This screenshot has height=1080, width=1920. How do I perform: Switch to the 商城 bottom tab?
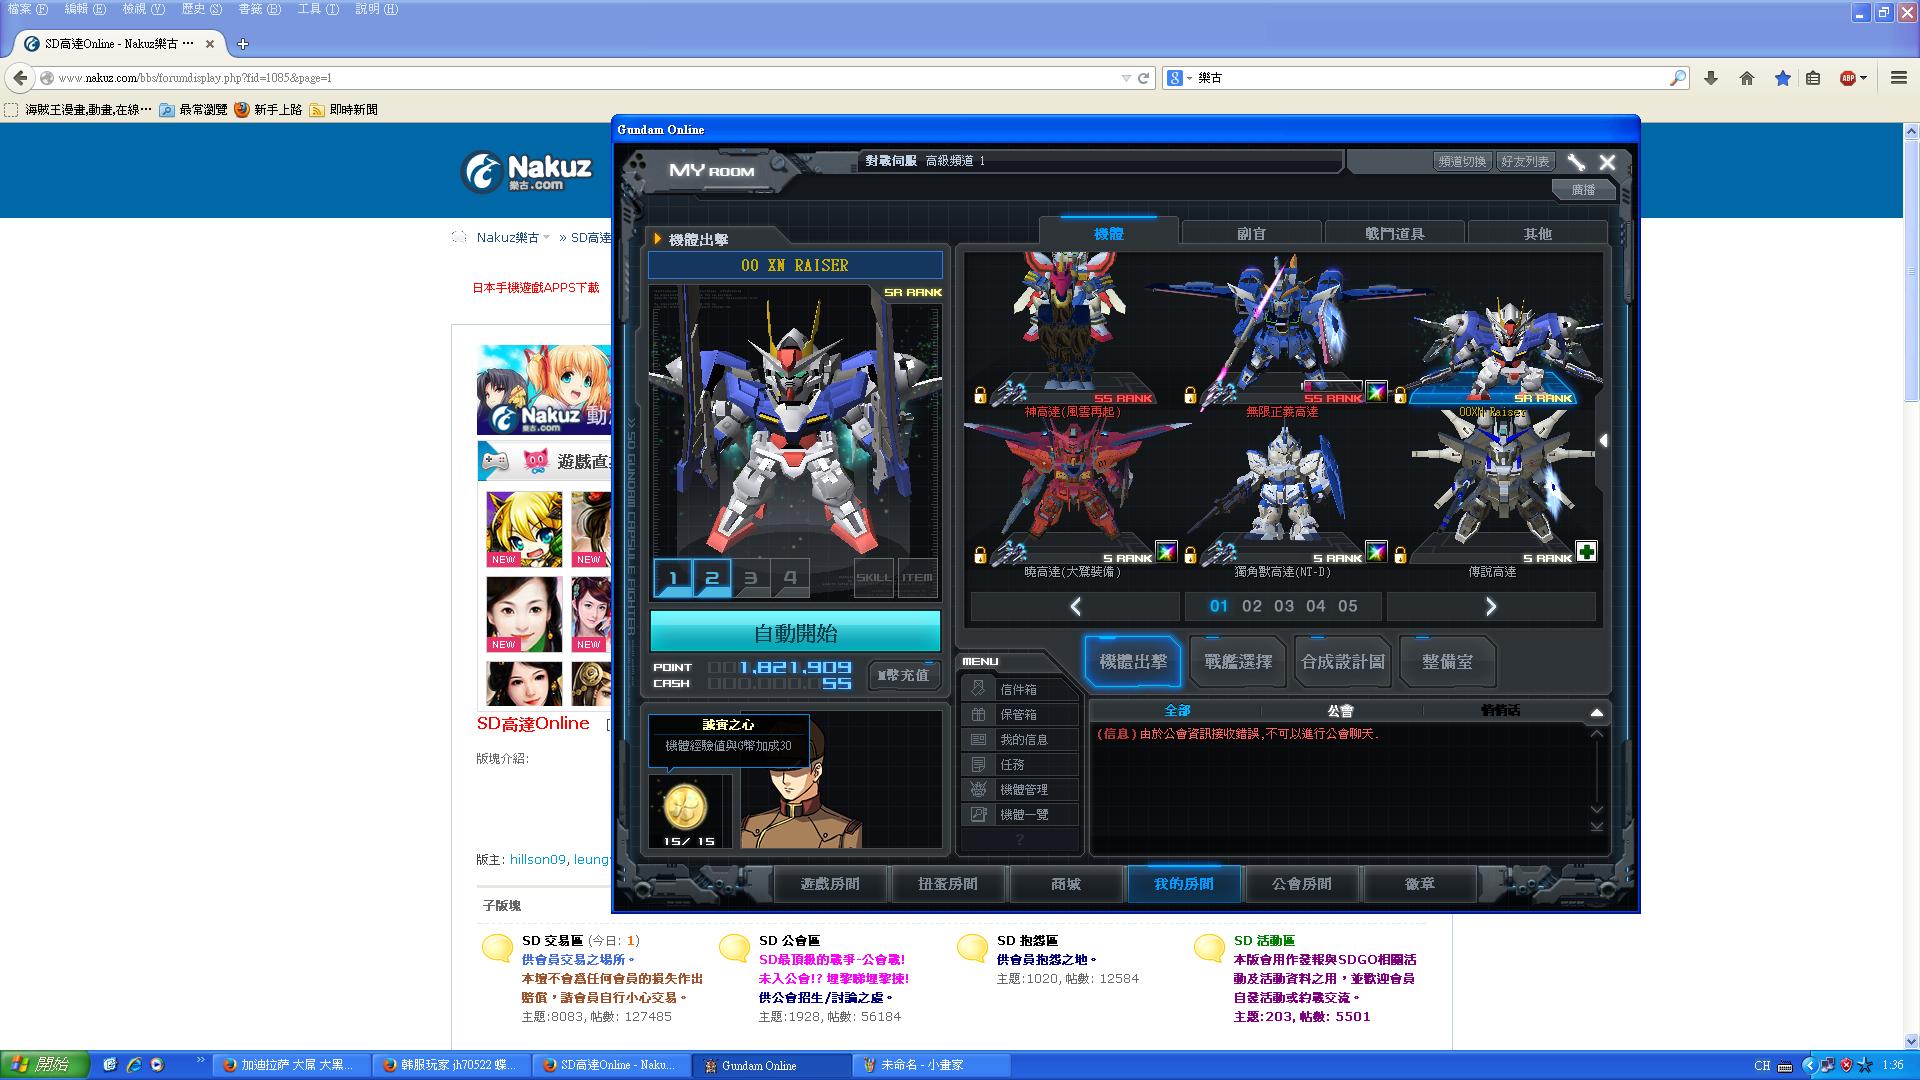[1066, 884]
